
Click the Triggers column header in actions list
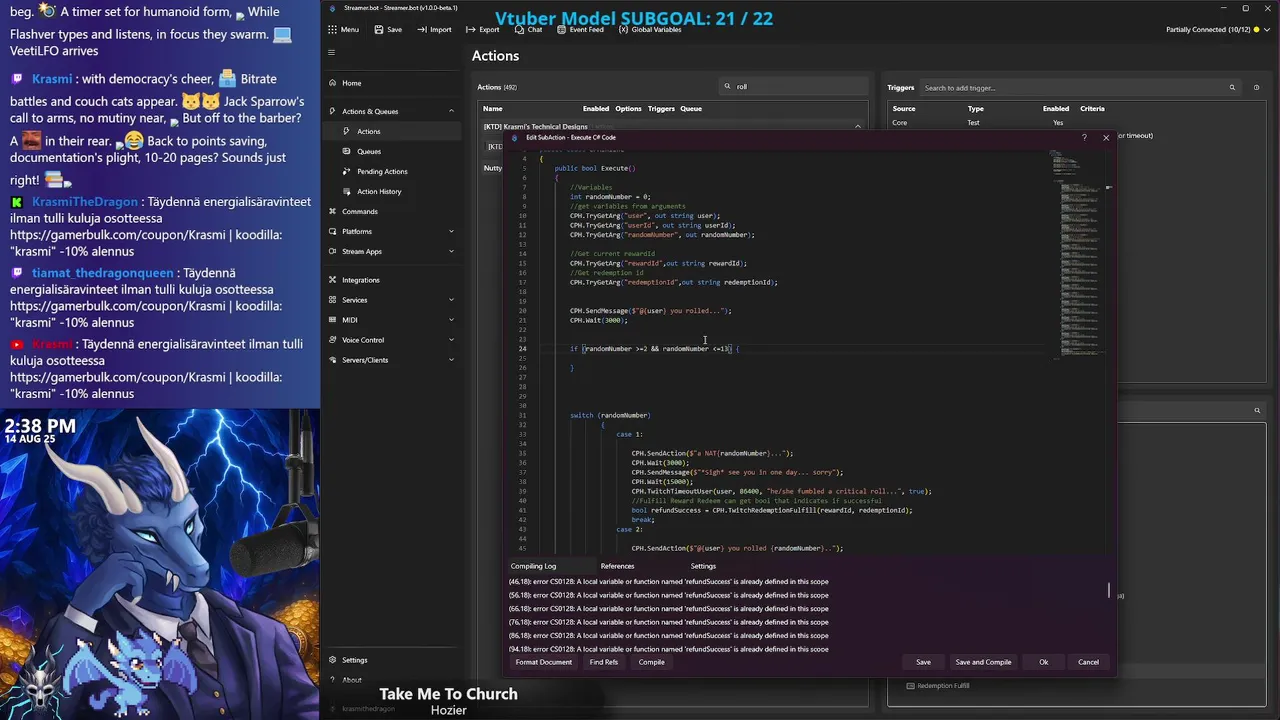(661, 108)
